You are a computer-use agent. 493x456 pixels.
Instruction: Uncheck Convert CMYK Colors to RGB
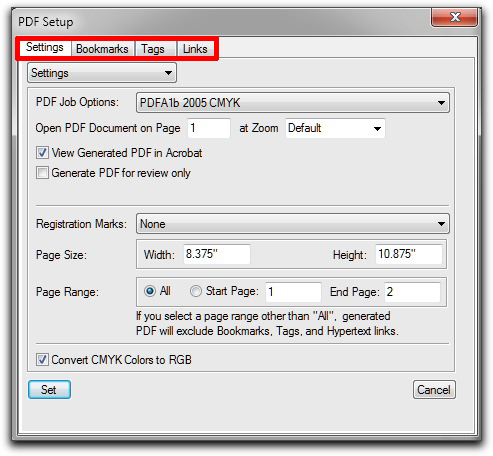(x=42, y=360)
